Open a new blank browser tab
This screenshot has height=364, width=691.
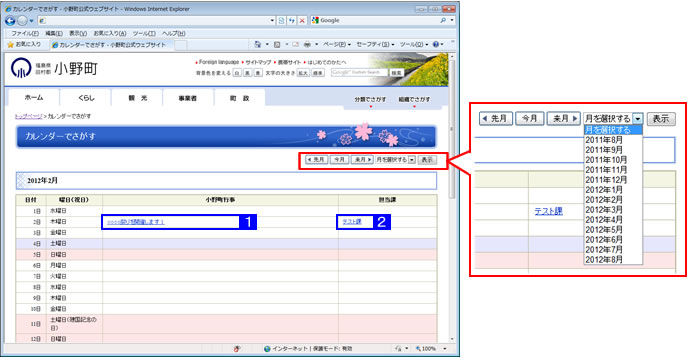coord(181,45)
